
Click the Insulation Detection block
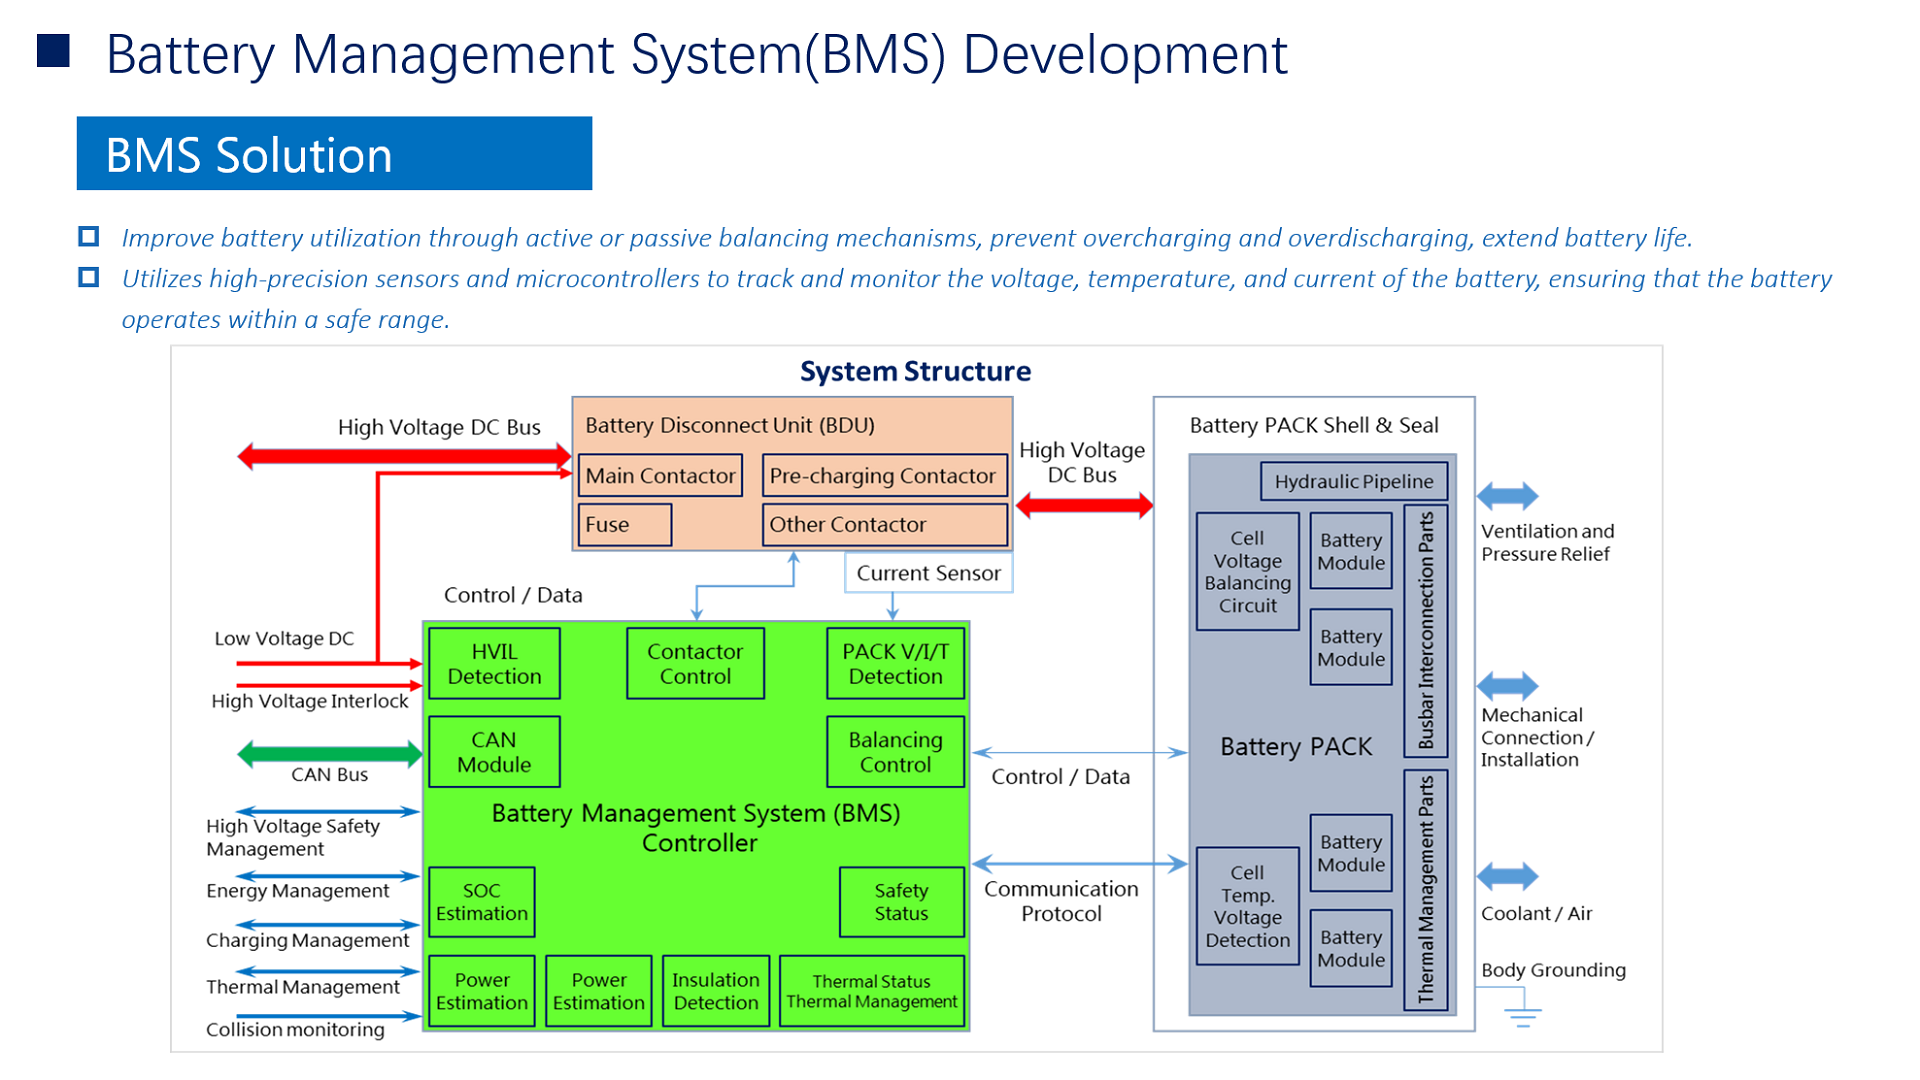click(x=716, y=991)
